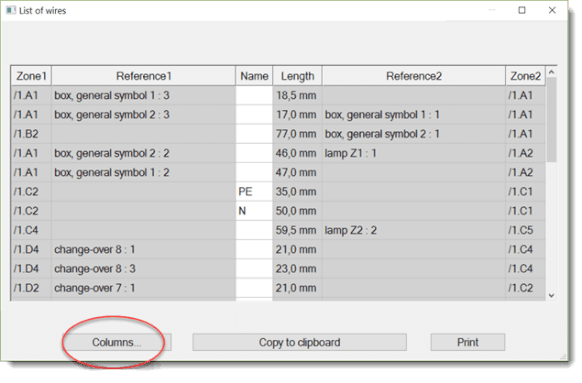This screenshot has width=582, height=383.
Task: Click the Reference2 column header
Action: [x=413, y=76]
